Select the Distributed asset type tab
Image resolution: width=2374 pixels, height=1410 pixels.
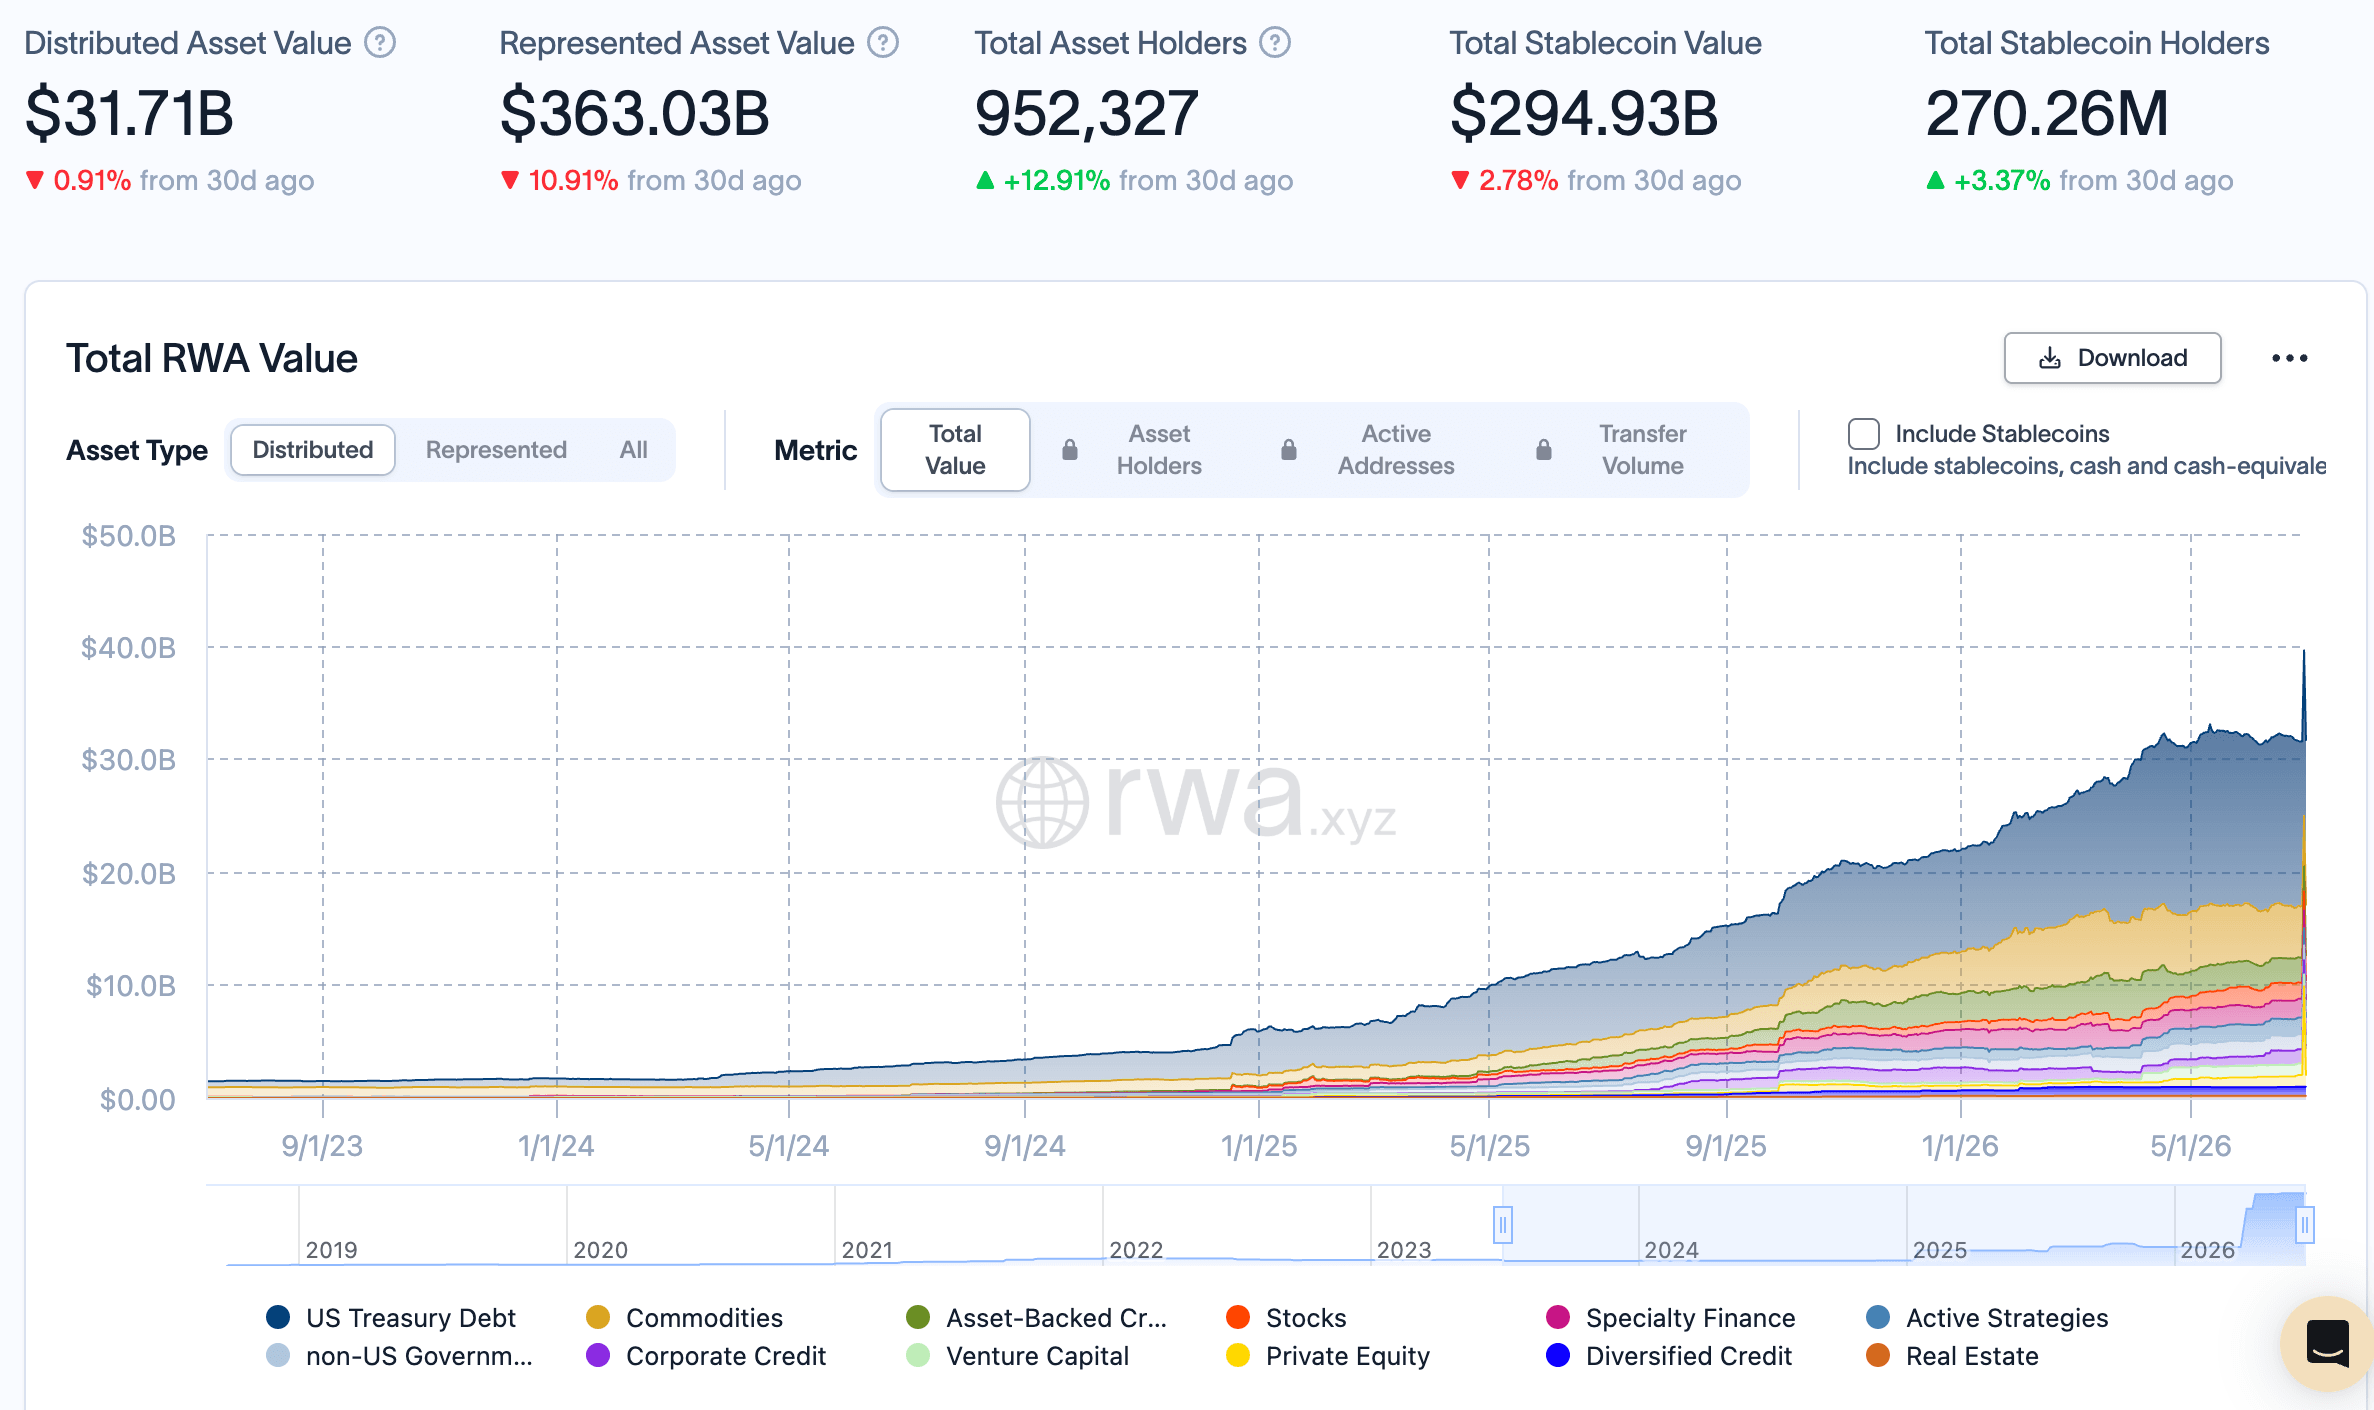313,450
